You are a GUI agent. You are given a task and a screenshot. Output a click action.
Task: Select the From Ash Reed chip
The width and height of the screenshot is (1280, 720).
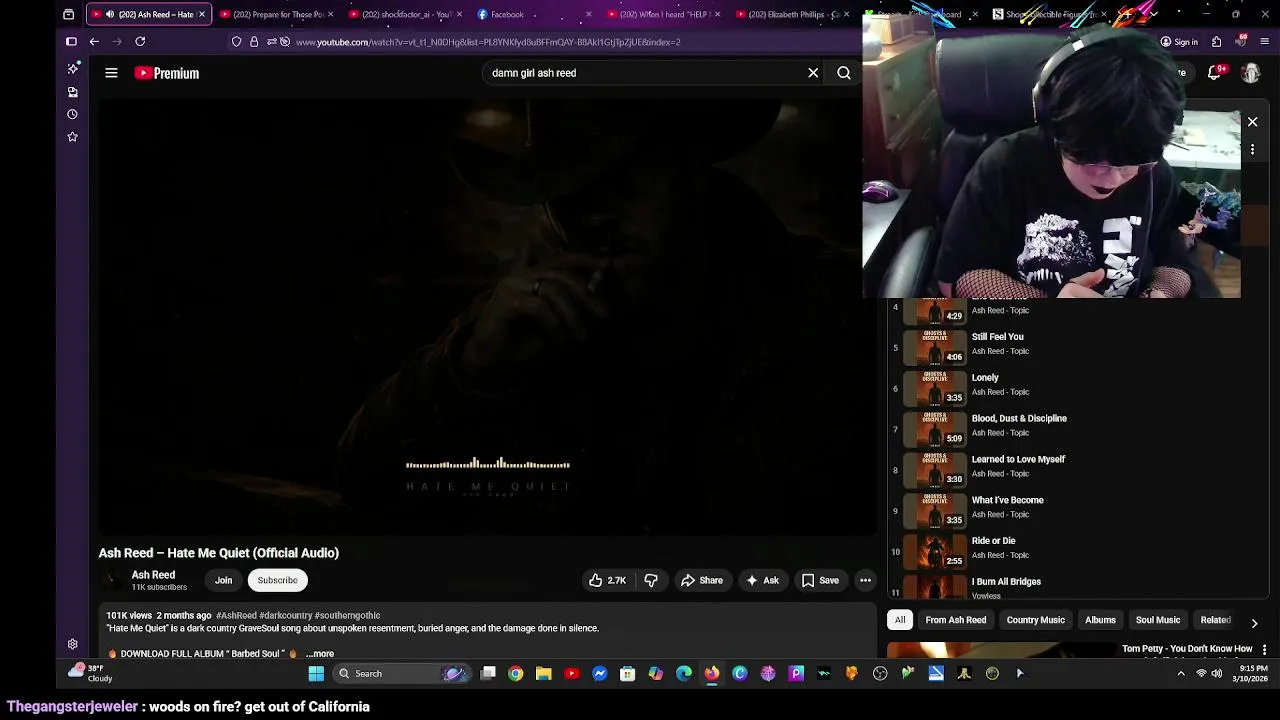coord(956,620)
